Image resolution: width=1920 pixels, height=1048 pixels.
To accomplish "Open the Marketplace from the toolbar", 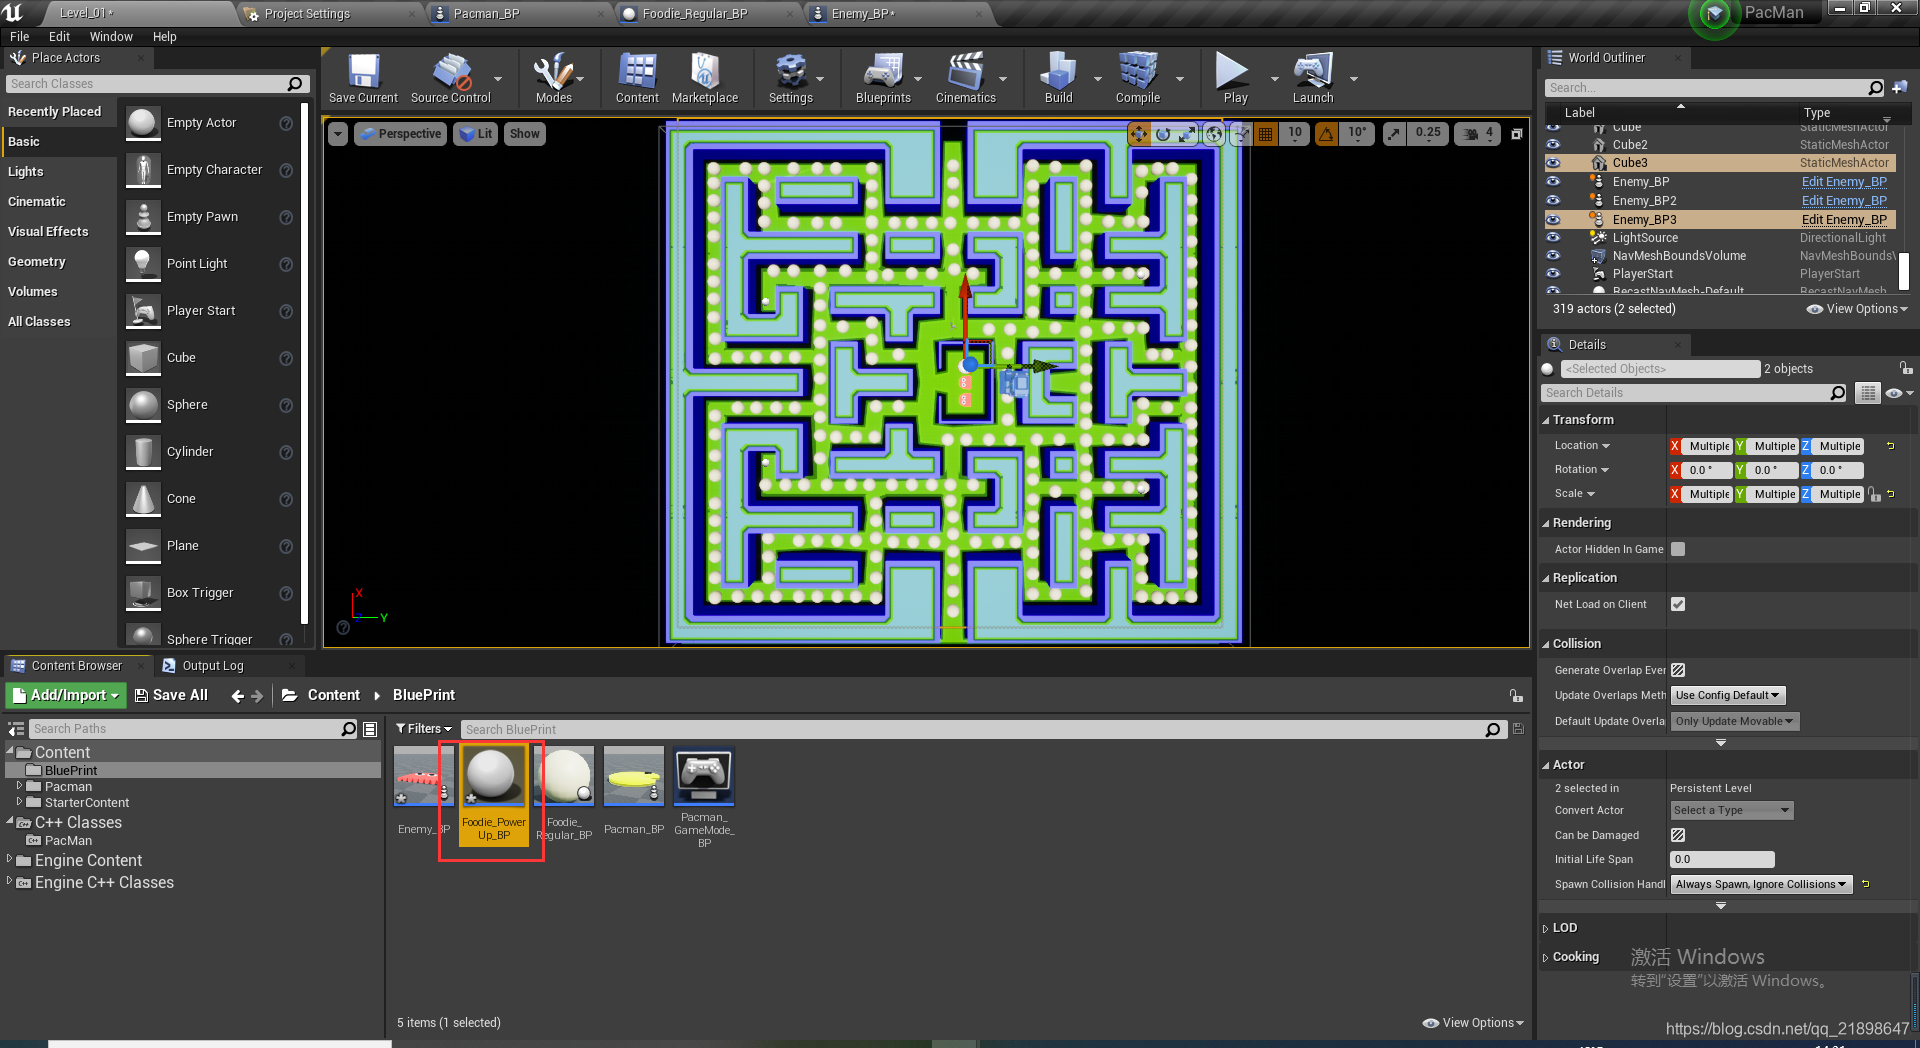I will click(705, 79).
